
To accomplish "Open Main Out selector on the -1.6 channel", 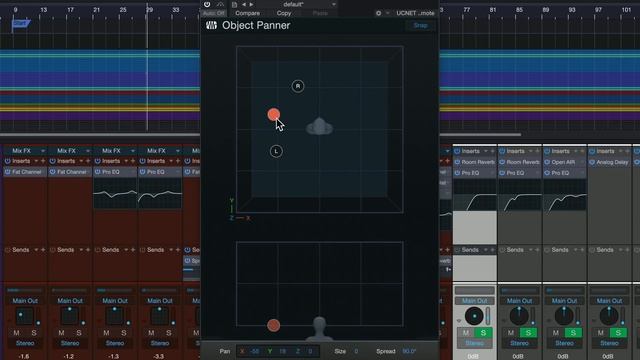I will (25, 301).
